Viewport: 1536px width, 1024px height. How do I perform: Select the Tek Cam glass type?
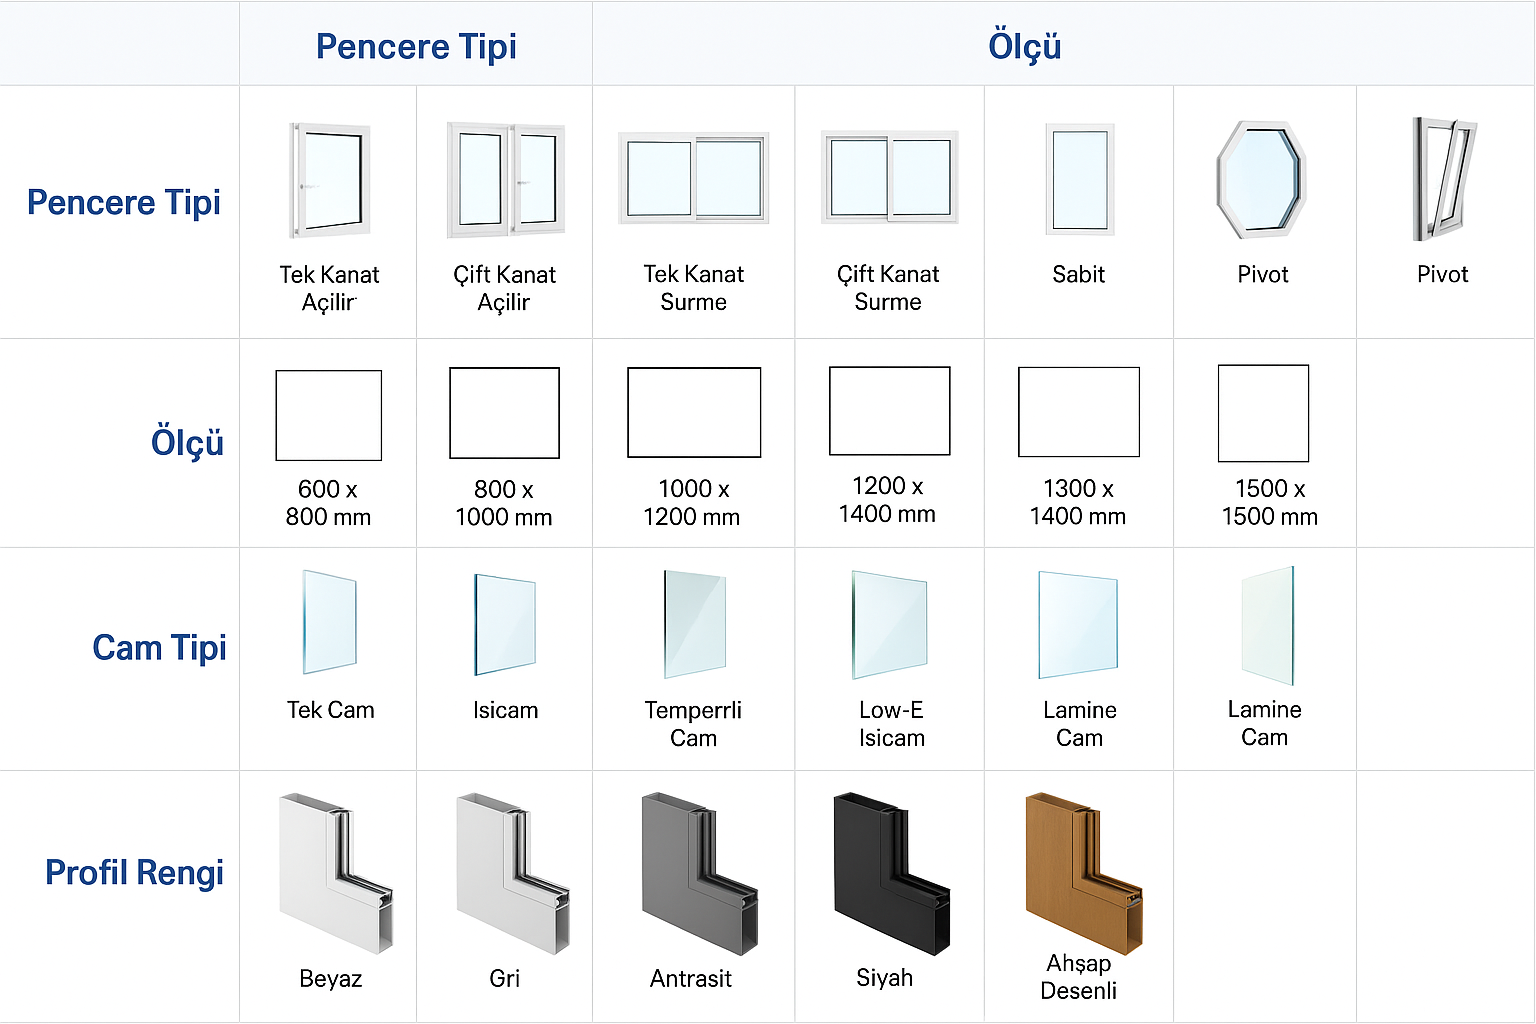(330, 622)
